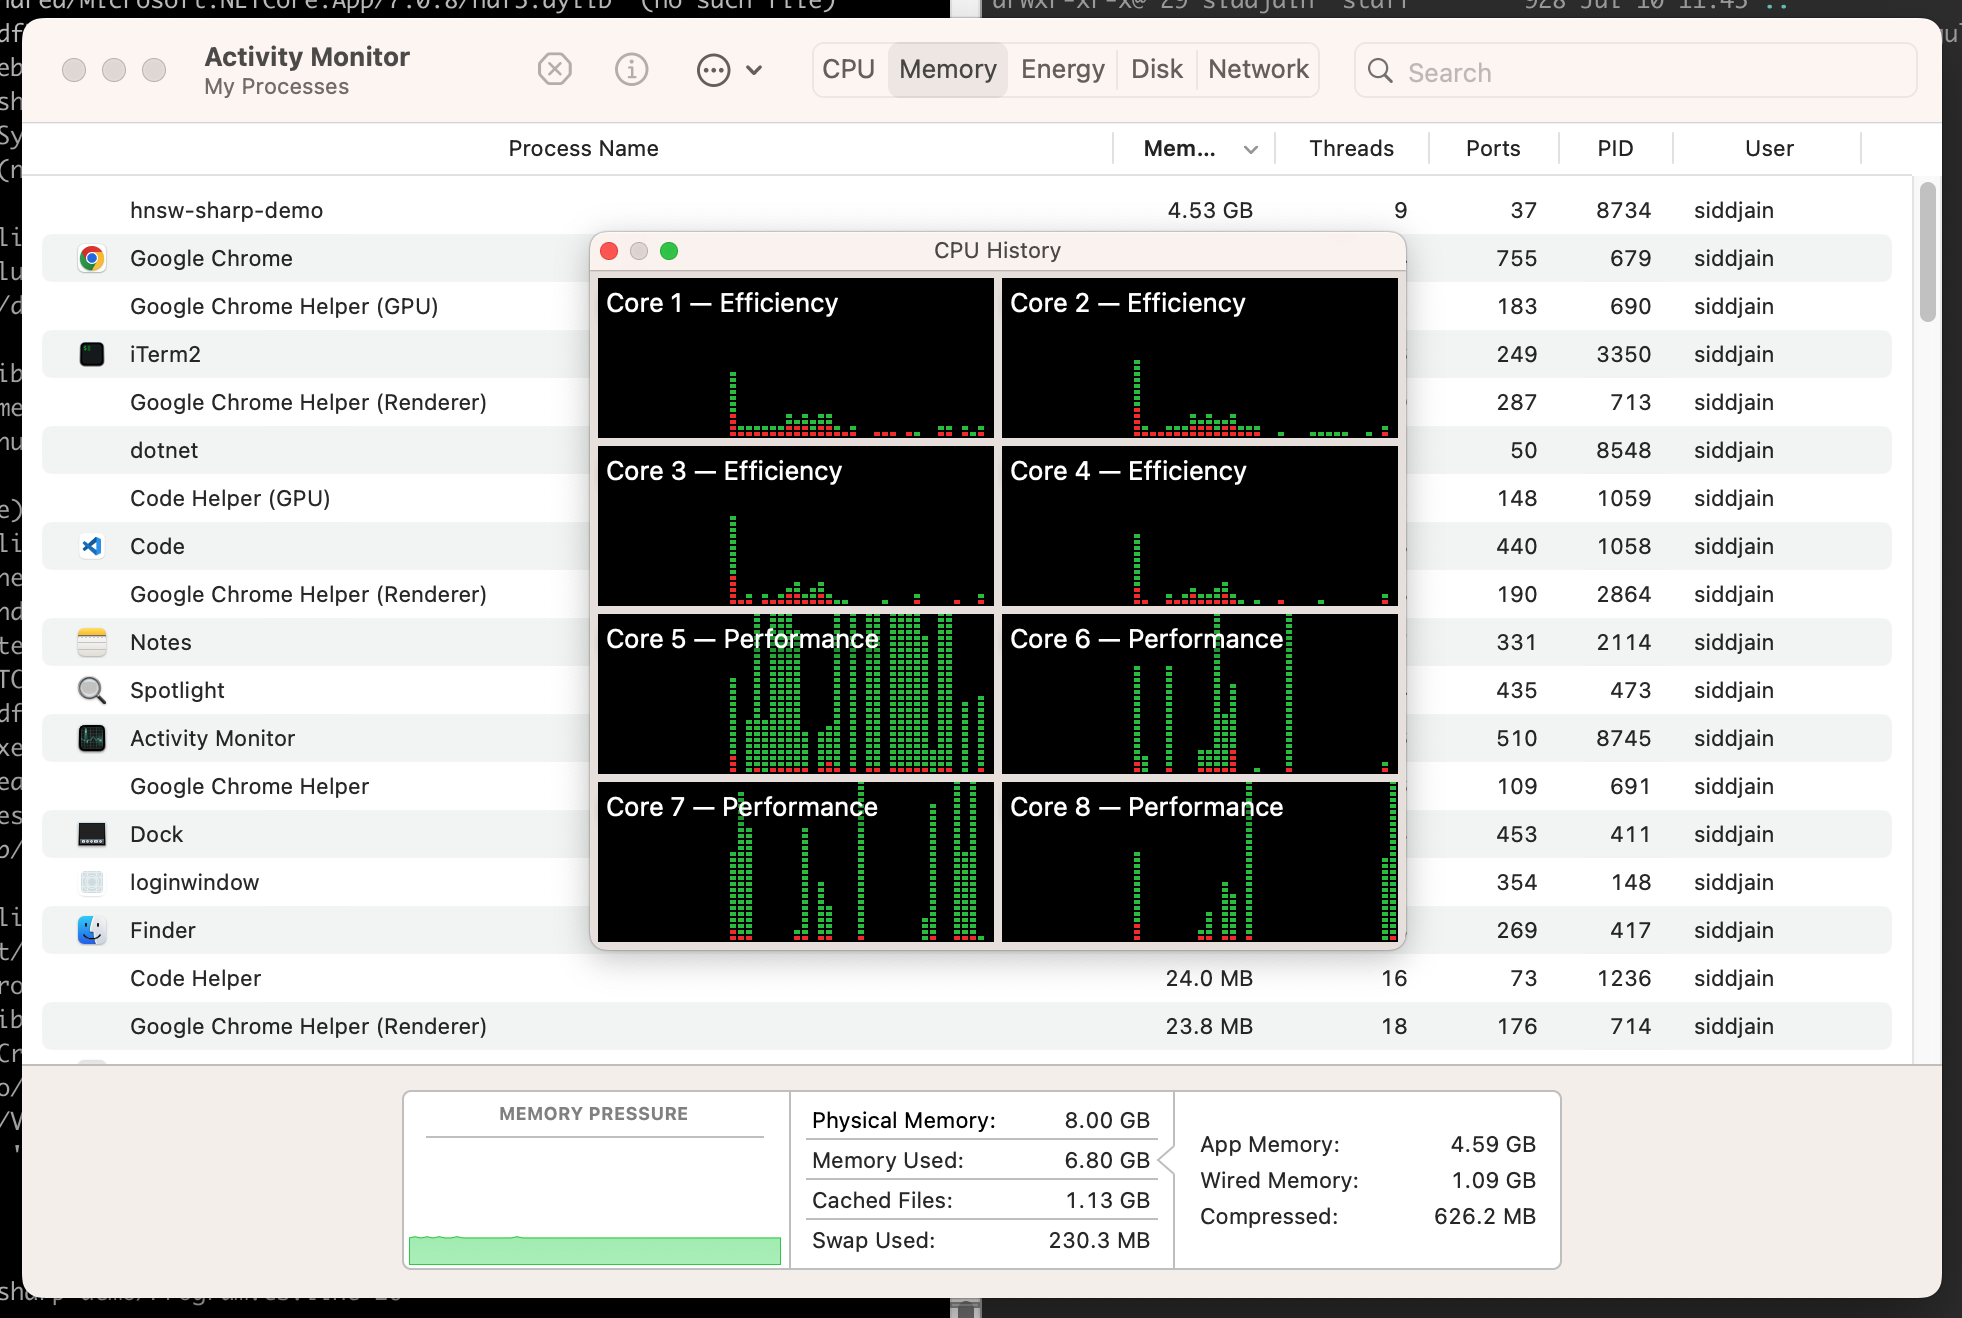Click the Visual Studio Code process icon

(92, 546)
